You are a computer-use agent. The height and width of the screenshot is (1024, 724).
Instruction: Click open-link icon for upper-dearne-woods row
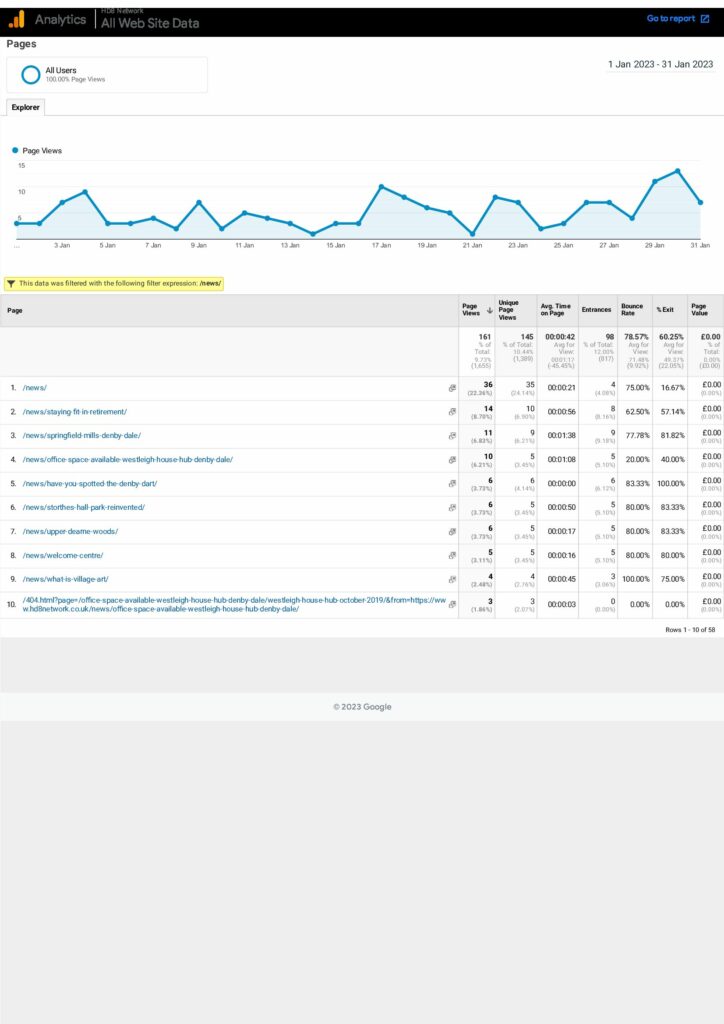click(x=452, y=532)
